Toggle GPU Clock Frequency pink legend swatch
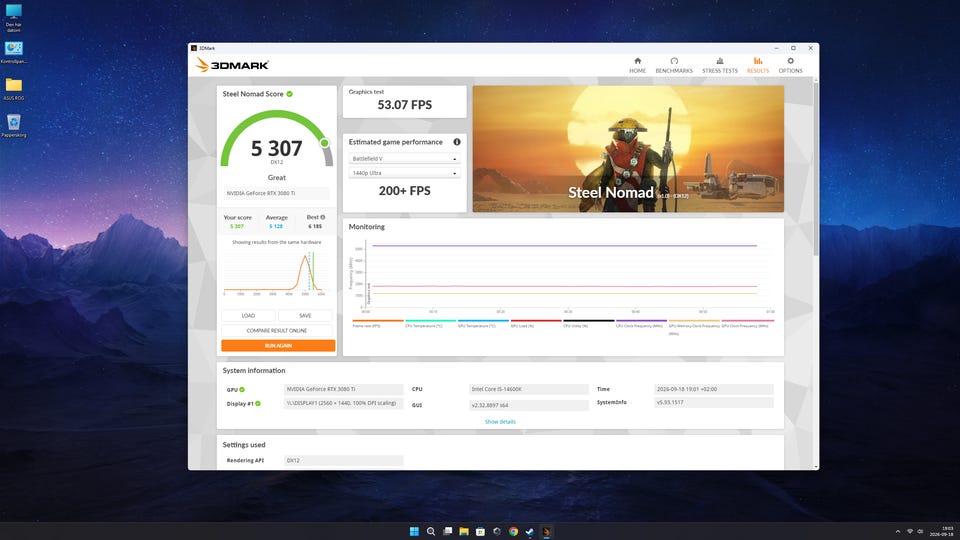 tap(748, 320)
